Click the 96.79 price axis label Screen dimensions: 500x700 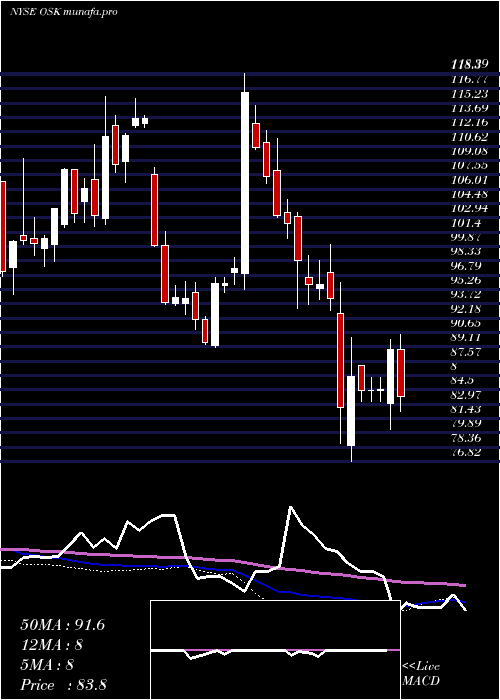pyautogui.click(x=466, y=266)
